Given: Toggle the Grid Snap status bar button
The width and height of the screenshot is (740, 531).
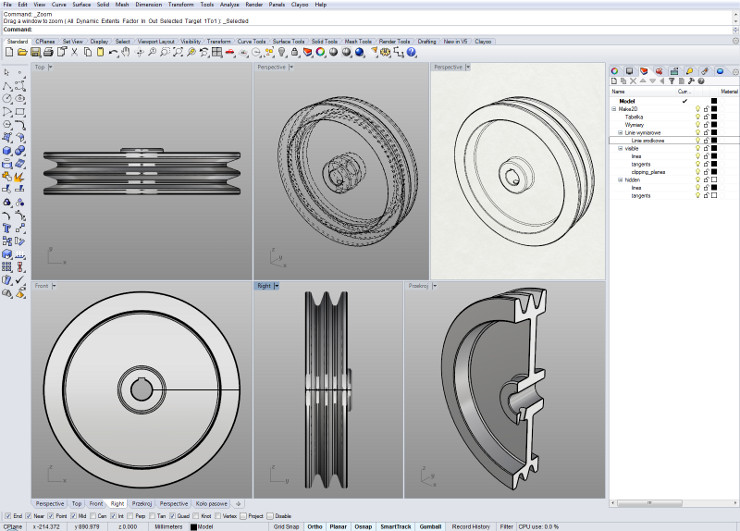Looking at the screenshot, I should pyautogui.click(x=286, y=527).
